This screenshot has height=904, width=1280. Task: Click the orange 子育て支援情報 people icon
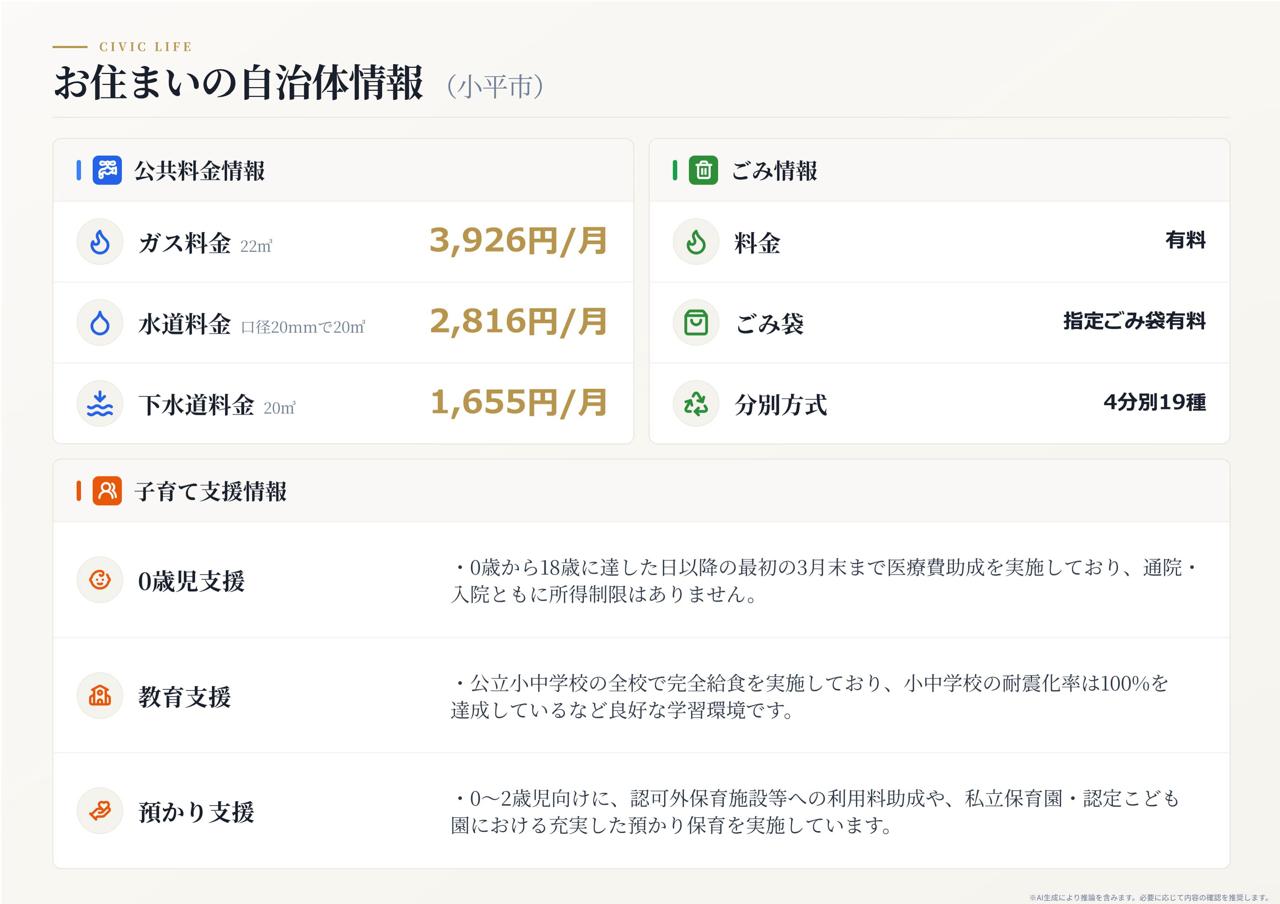pyautogui.click(x=107, y=491)
